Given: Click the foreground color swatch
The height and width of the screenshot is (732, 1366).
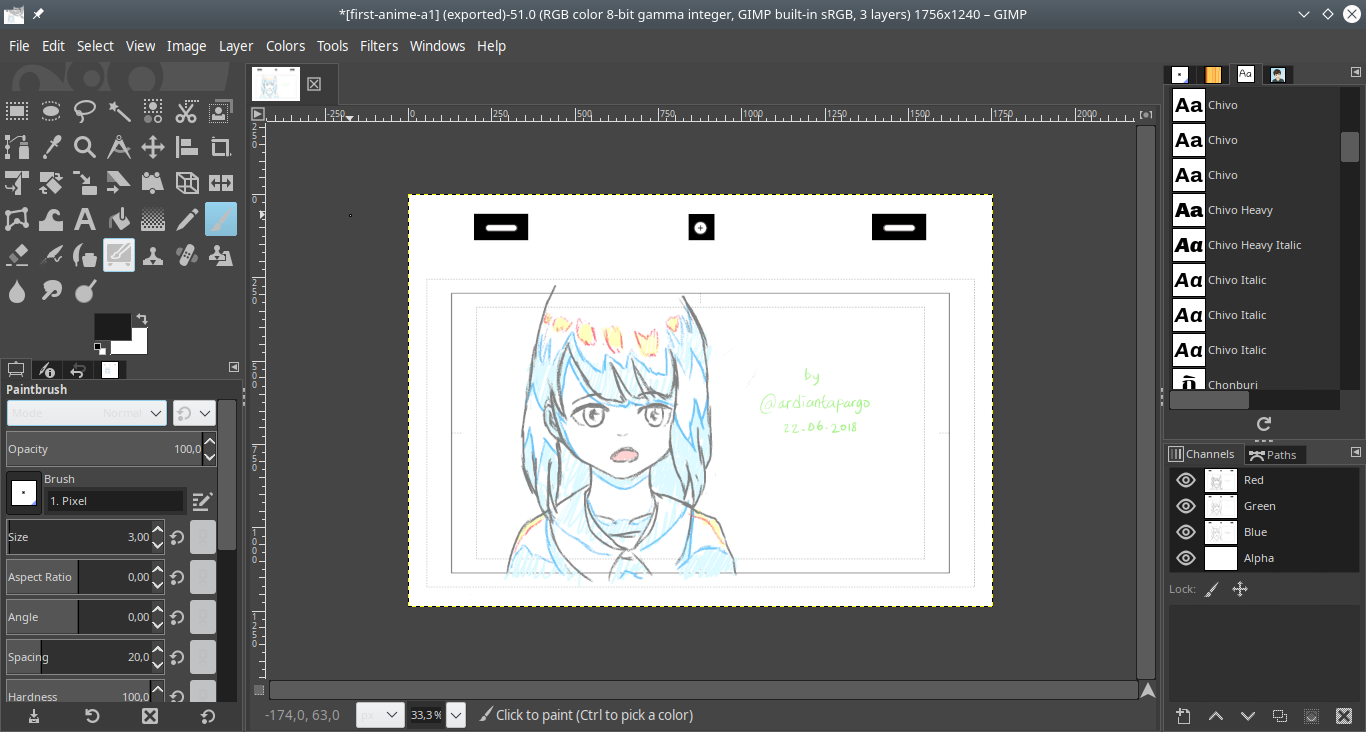Looking at the screenshot, I should point(112,327).
